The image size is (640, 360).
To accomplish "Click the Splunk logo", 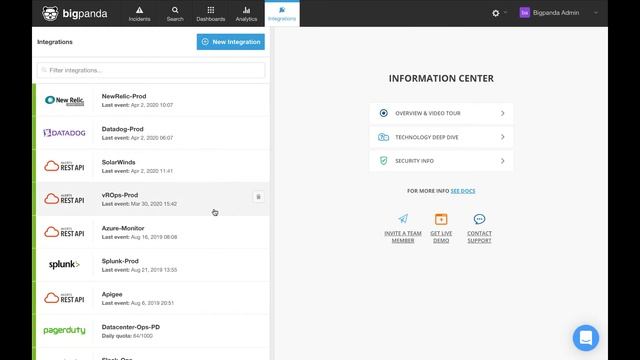I will tap(64, 264).
